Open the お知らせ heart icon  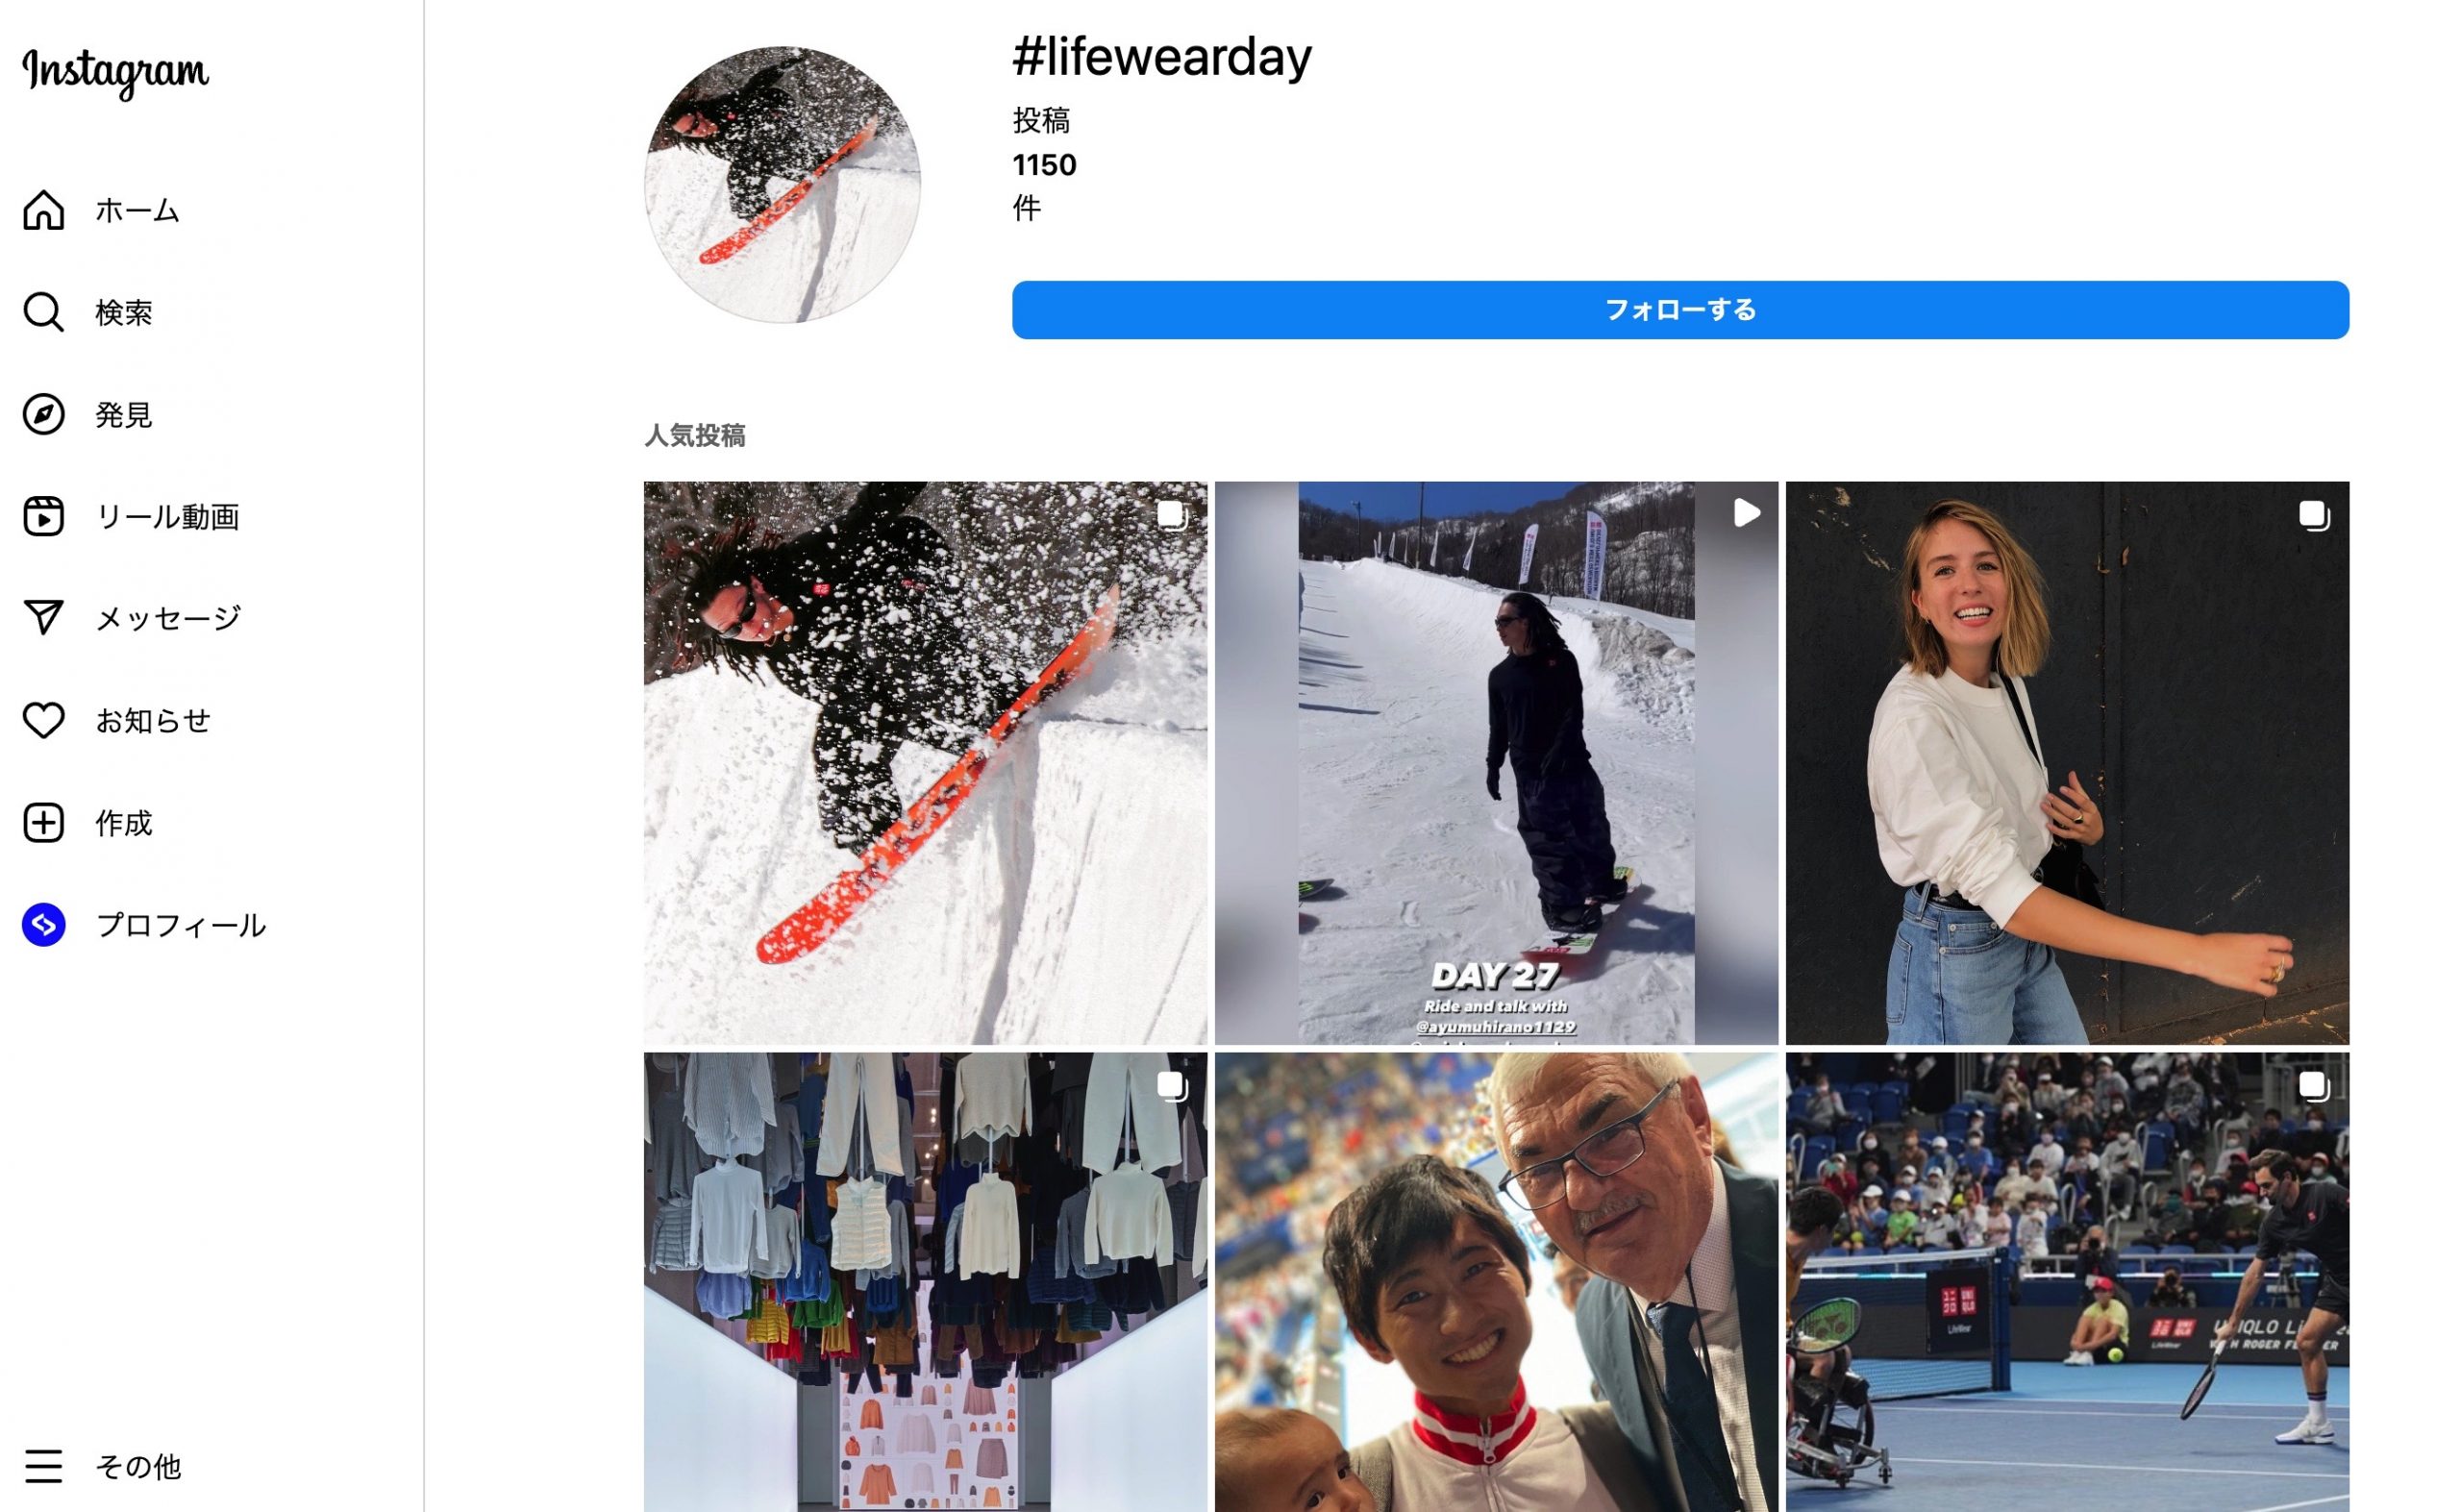pyautogui.click(x=44, y=720)
